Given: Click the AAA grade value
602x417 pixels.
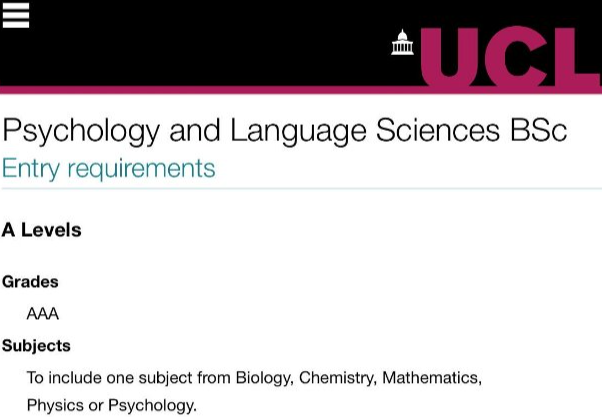Looking at the screenshot, I should 43,314.
